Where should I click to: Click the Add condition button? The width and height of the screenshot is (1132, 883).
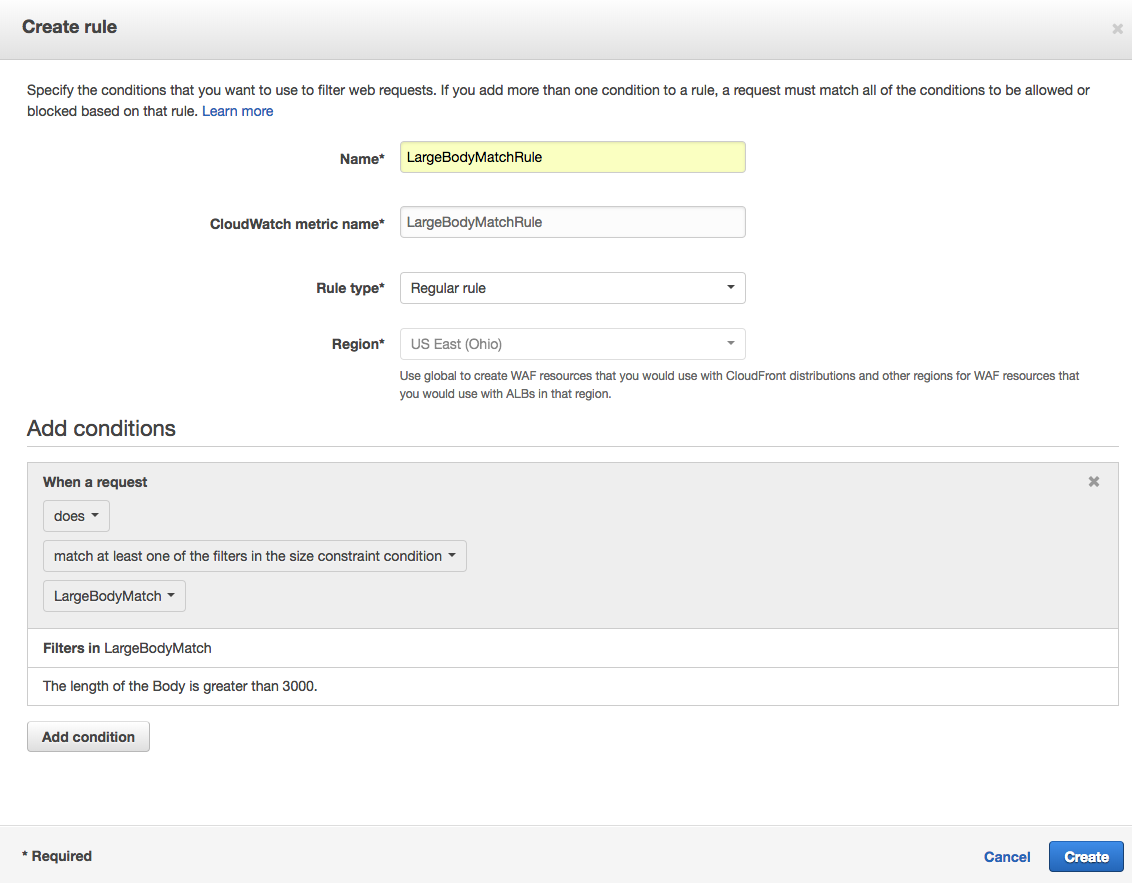[x=88, y=736]
